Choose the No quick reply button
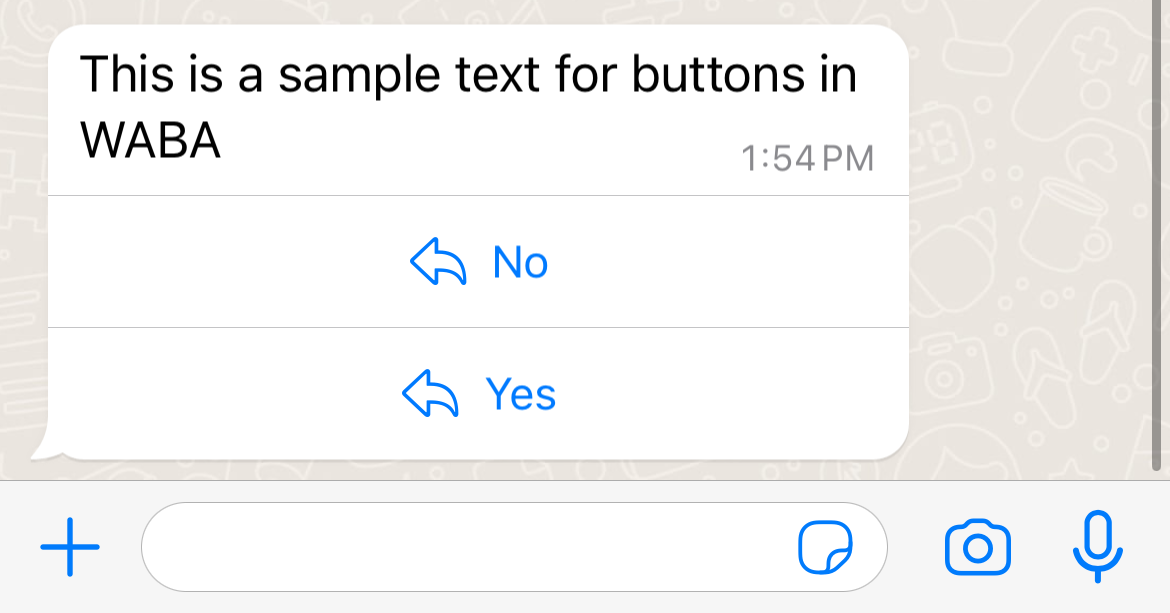The width and height of the screenshot is (1170, 613). [520, 262]
